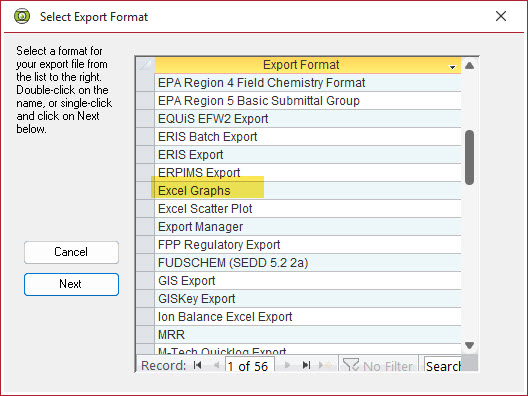Select FUDSCHEM (SEDD 5.2 2a) format
The height and width of the screenshot is (396, 528).
pos(308,263)
